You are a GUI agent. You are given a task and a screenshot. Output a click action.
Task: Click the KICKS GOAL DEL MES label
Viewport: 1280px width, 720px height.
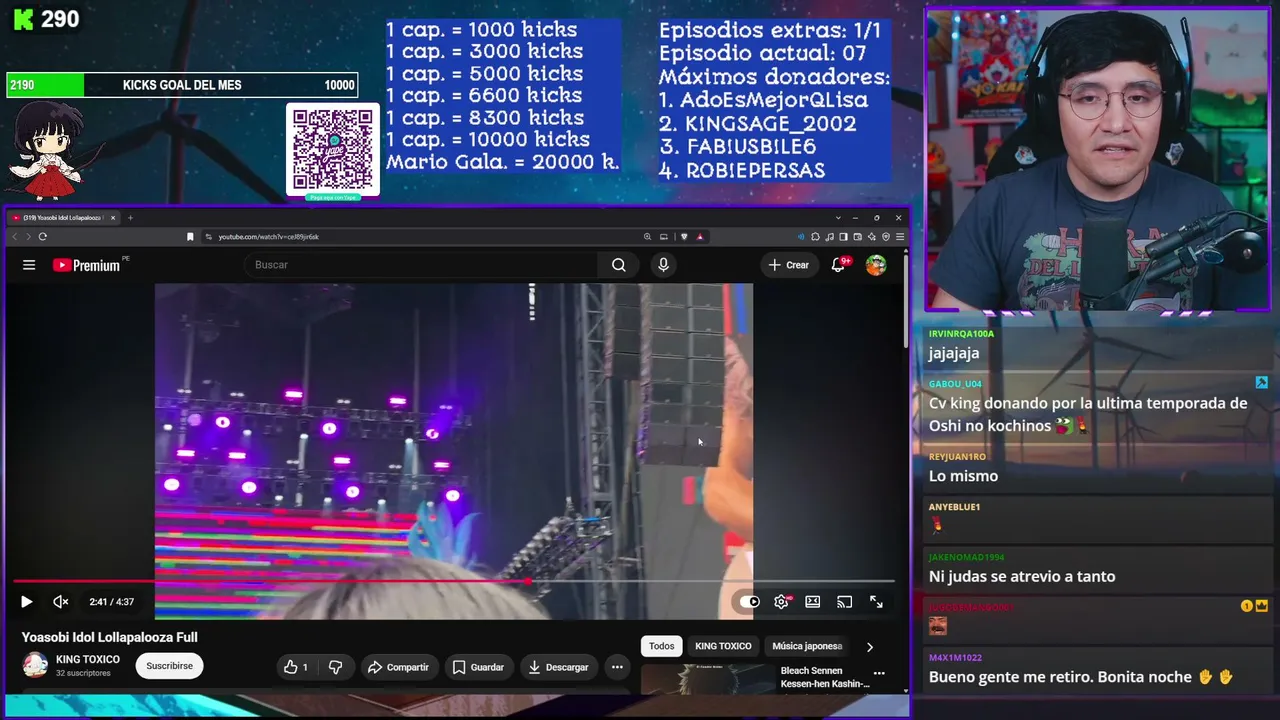click(x=182, y=85)
